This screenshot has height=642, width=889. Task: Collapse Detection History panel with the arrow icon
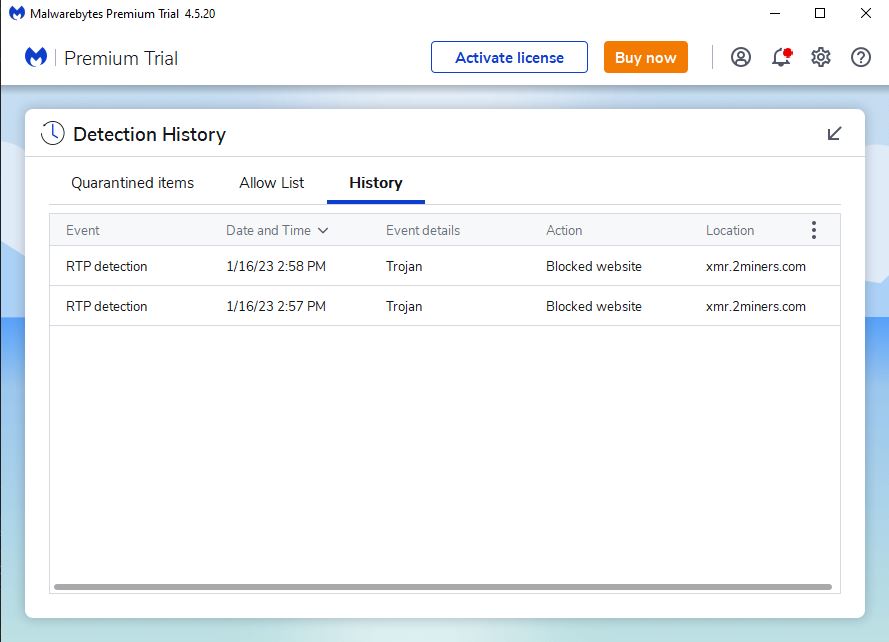tap(834, 134)
